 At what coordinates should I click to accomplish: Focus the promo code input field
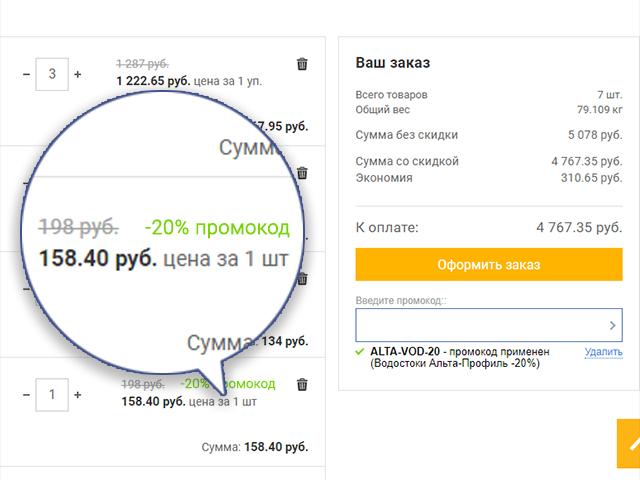(x=480, y=325)
